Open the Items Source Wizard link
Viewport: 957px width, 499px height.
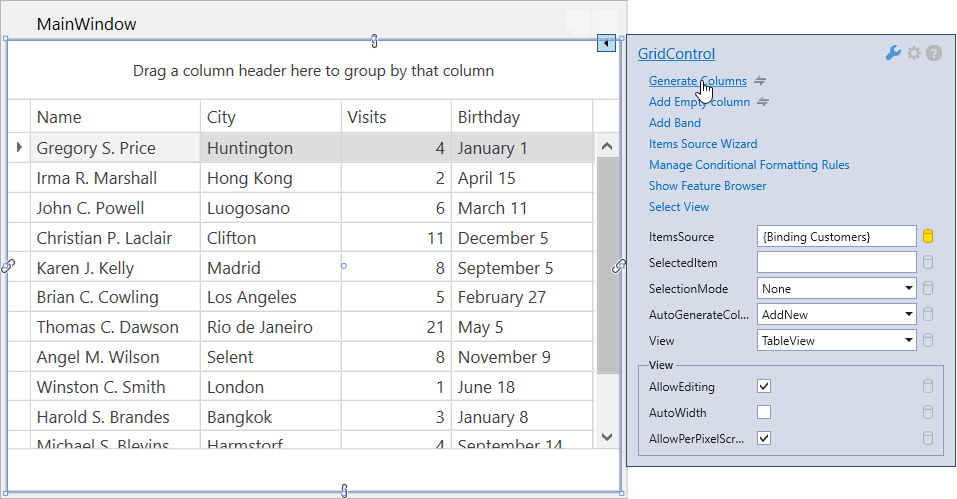coord(703,144)
